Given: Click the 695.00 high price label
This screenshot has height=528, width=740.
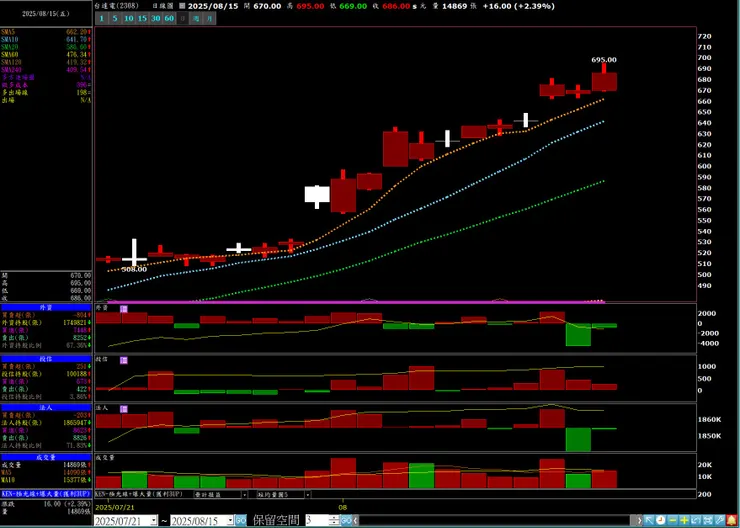Looking at the screenshot, I should tap(604, 59).
